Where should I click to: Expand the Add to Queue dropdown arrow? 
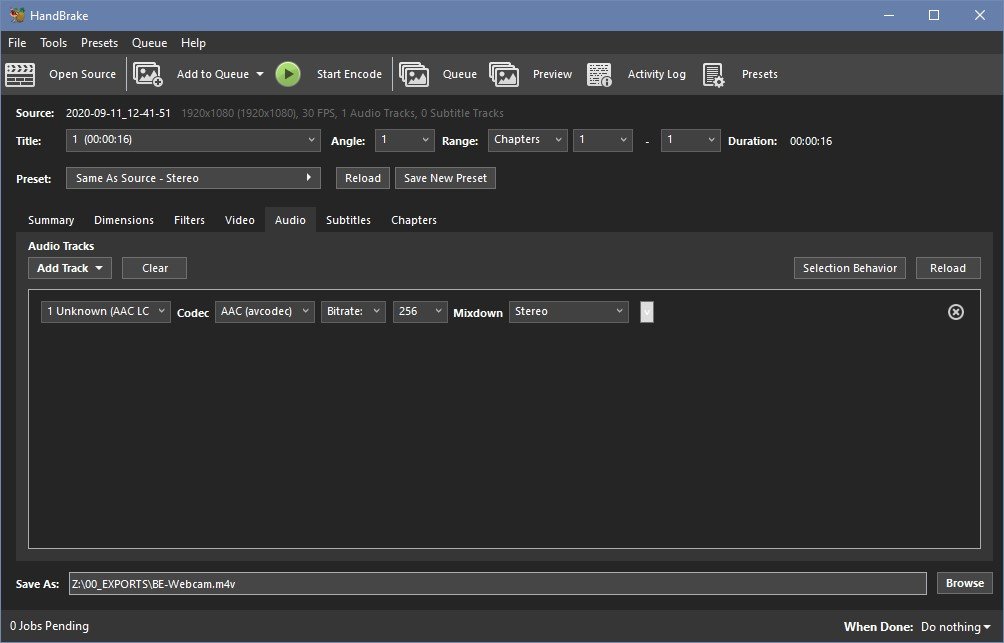pyautogui.click(x=260, y=74)
